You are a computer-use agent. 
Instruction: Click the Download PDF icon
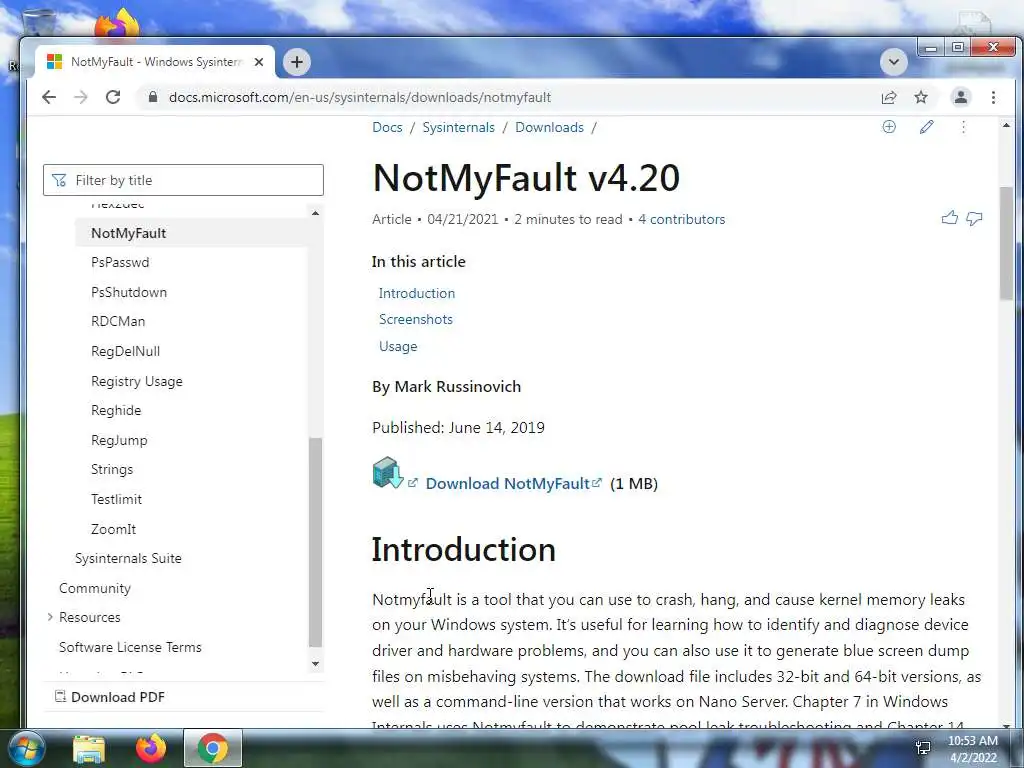pos(60,696)
